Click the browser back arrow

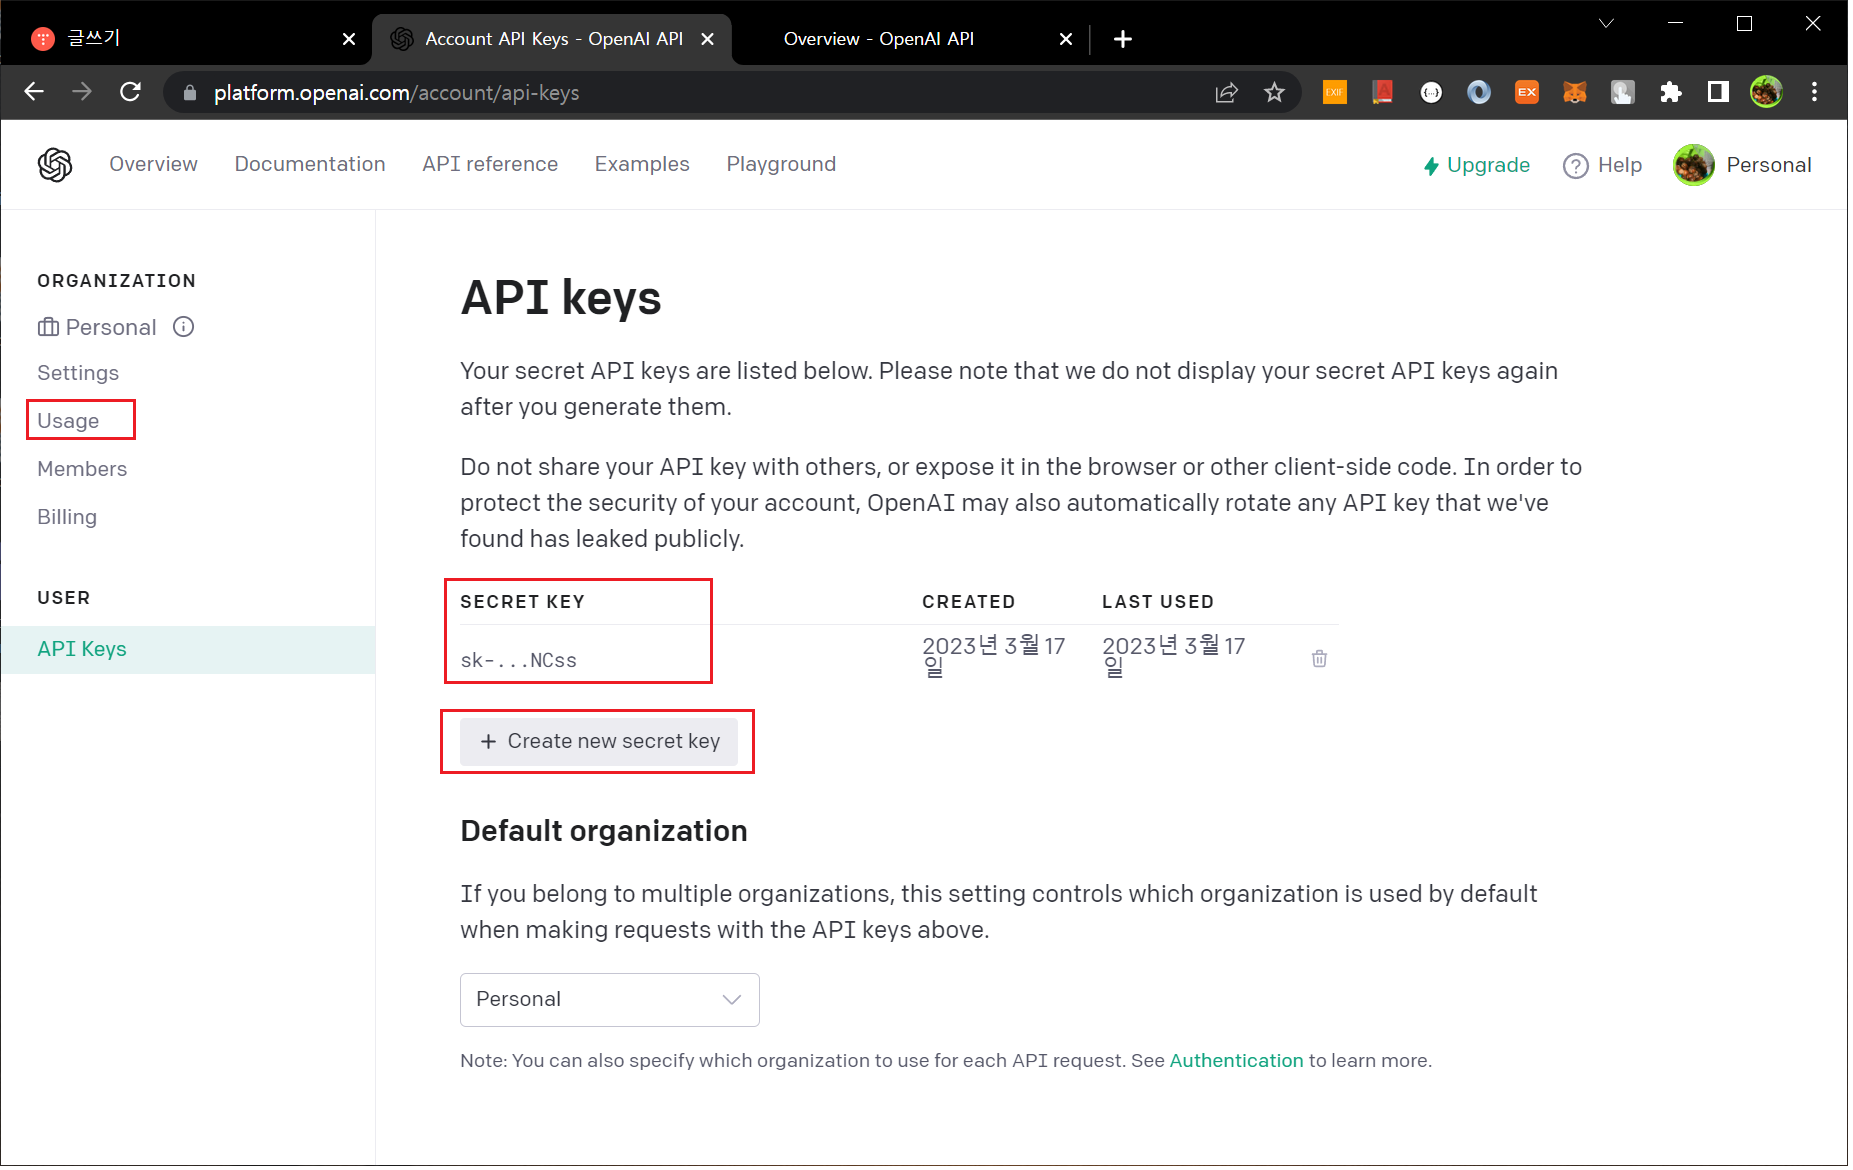coord(34,92)
